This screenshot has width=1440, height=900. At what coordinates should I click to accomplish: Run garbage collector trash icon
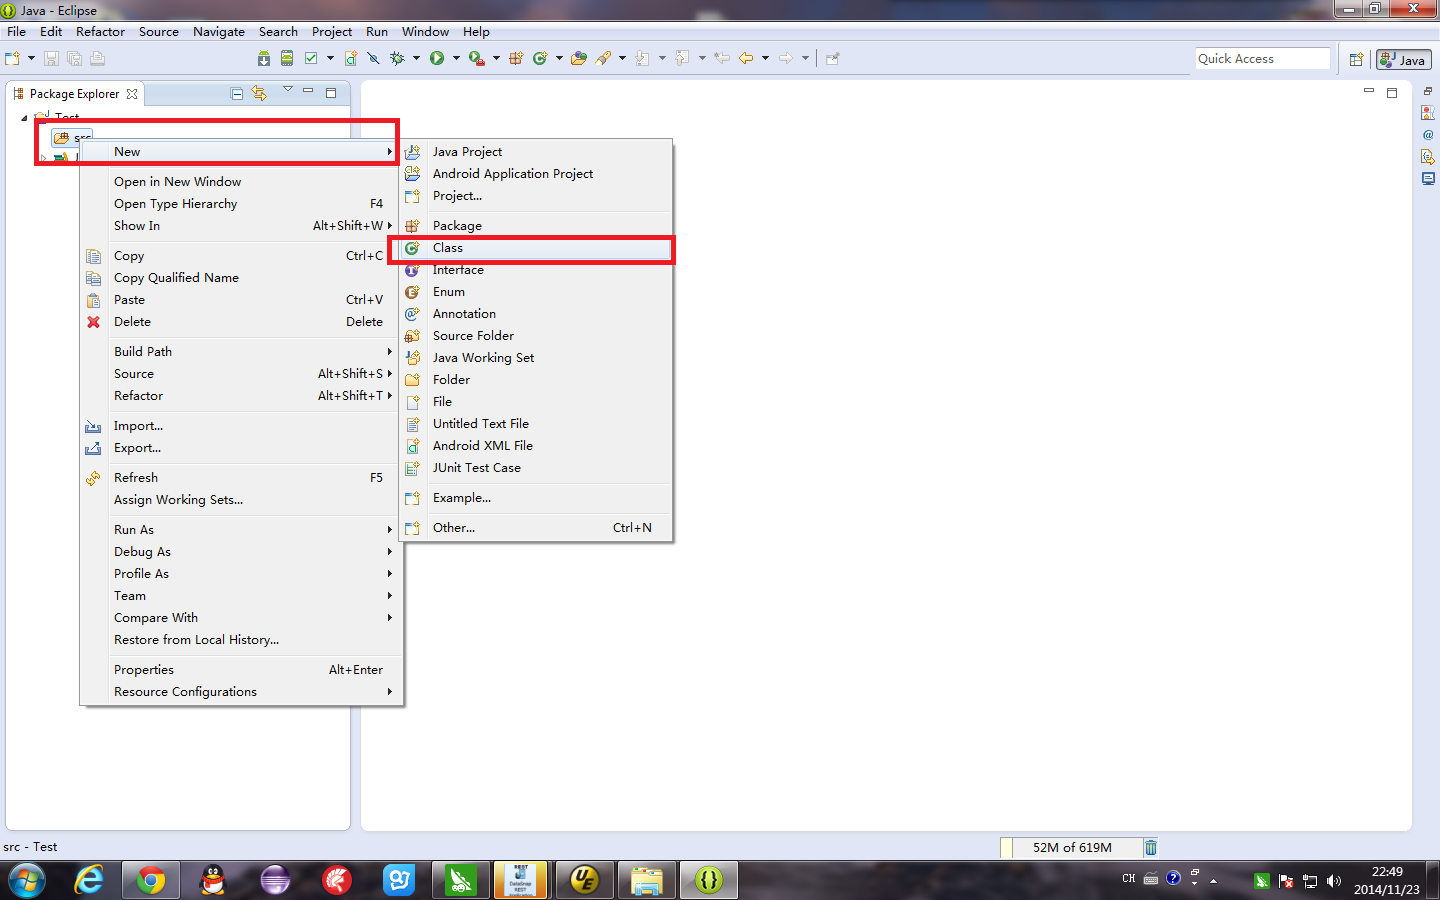coord(1151,847)
